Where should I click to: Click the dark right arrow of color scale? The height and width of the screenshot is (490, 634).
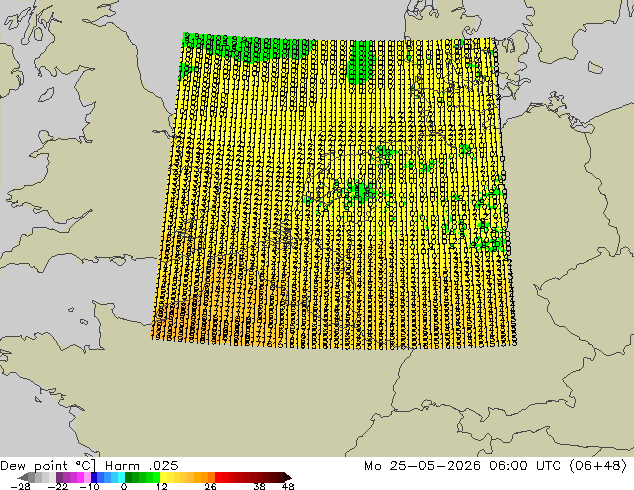point(288,477)
